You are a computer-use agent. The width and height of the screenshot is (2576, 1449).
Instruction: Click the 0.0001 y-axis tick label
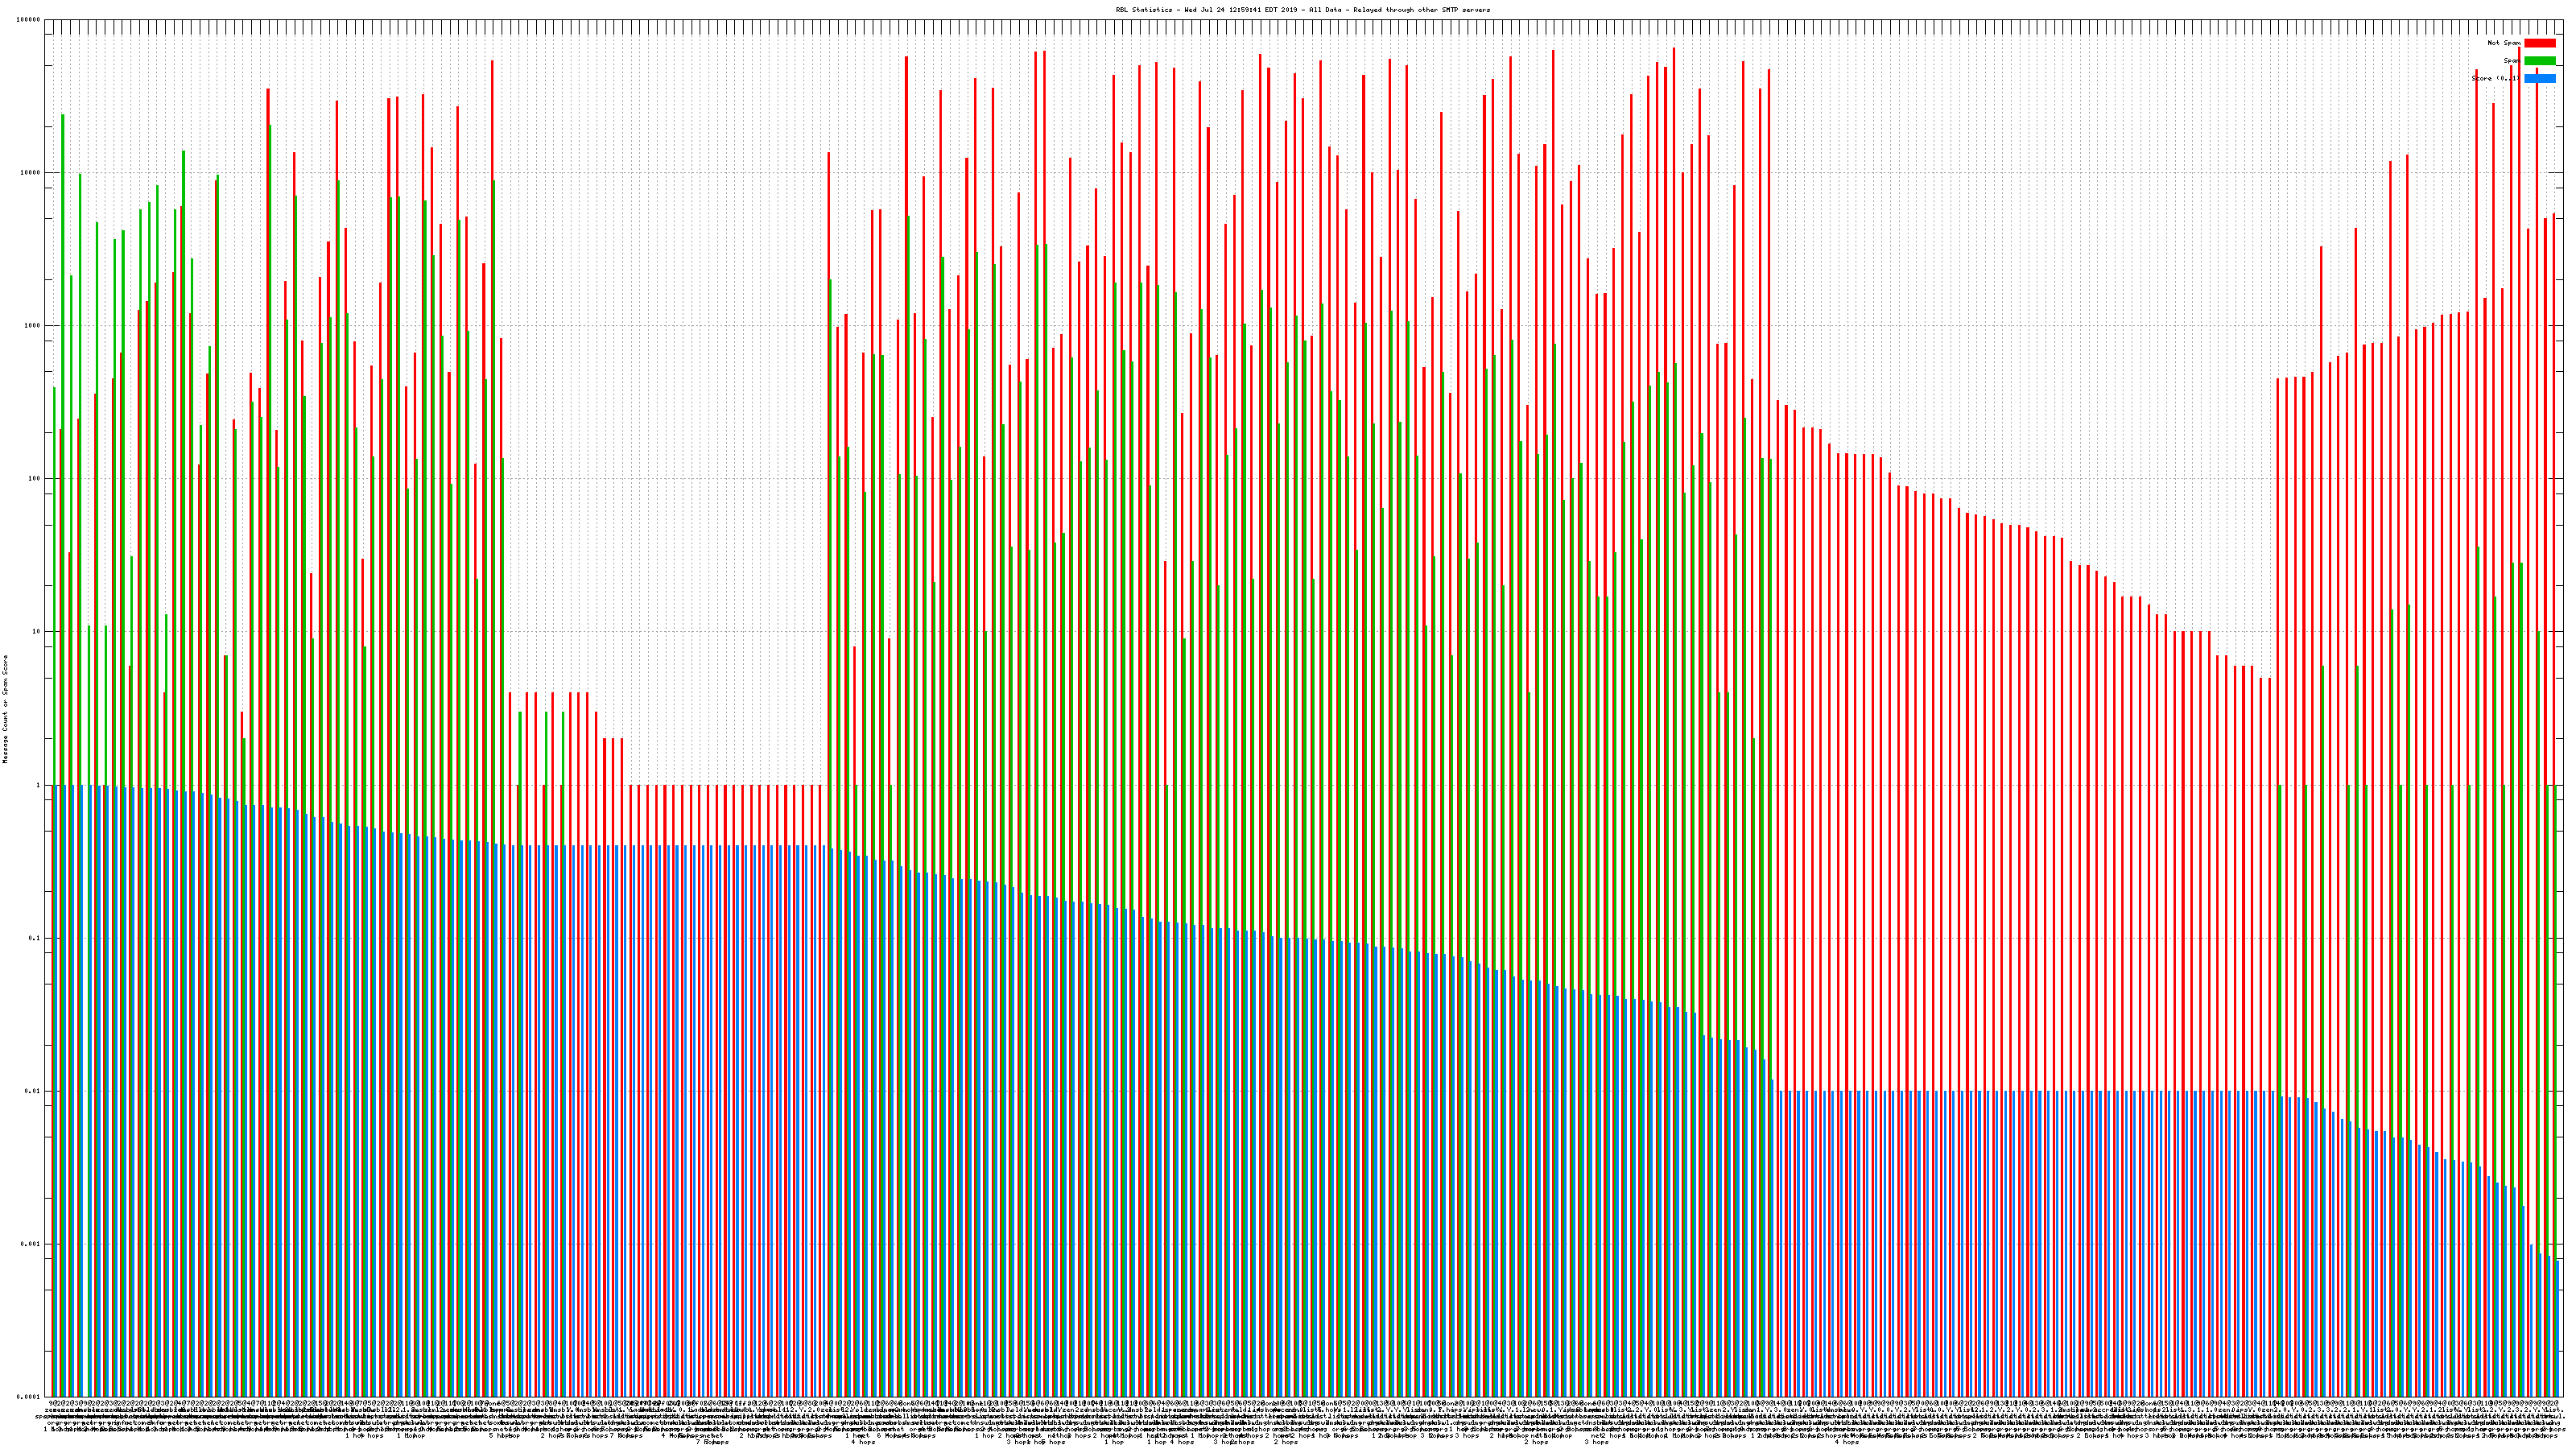point(27,1397)
